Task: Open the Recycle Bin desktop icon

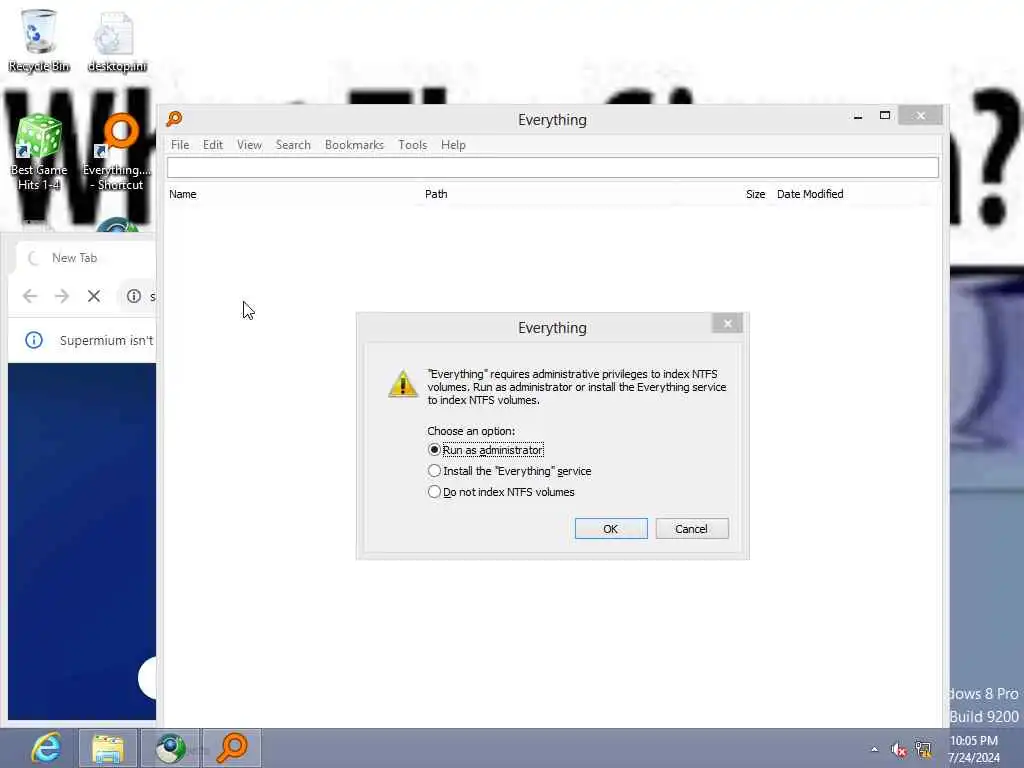Action: [x=39, y=40]
